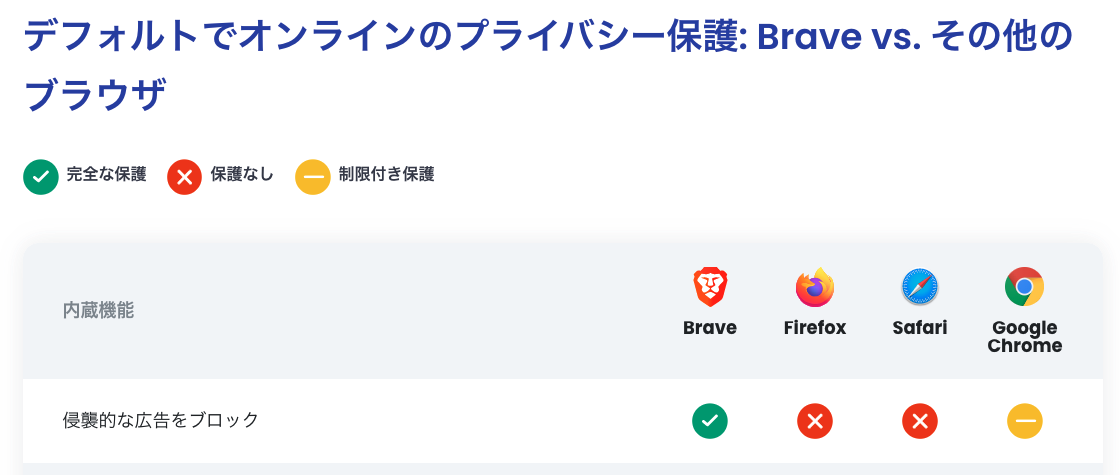This screenshot has height=475, width=1120.
Task: Click the red no protection legend icon
Action: (x=185, y=177)
